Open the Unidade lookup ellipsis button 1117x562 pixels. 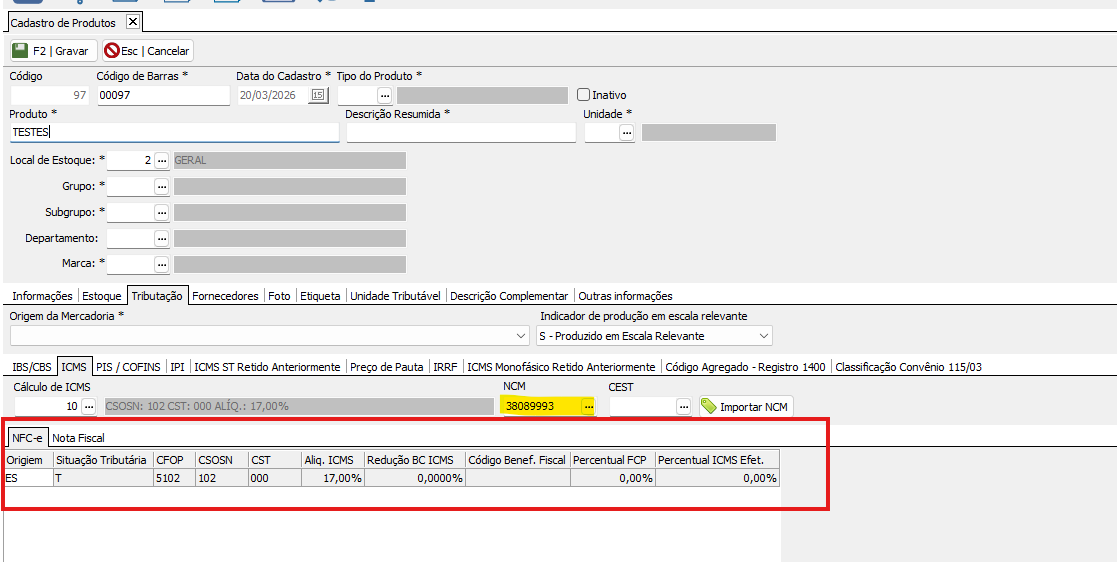[627, 132]
